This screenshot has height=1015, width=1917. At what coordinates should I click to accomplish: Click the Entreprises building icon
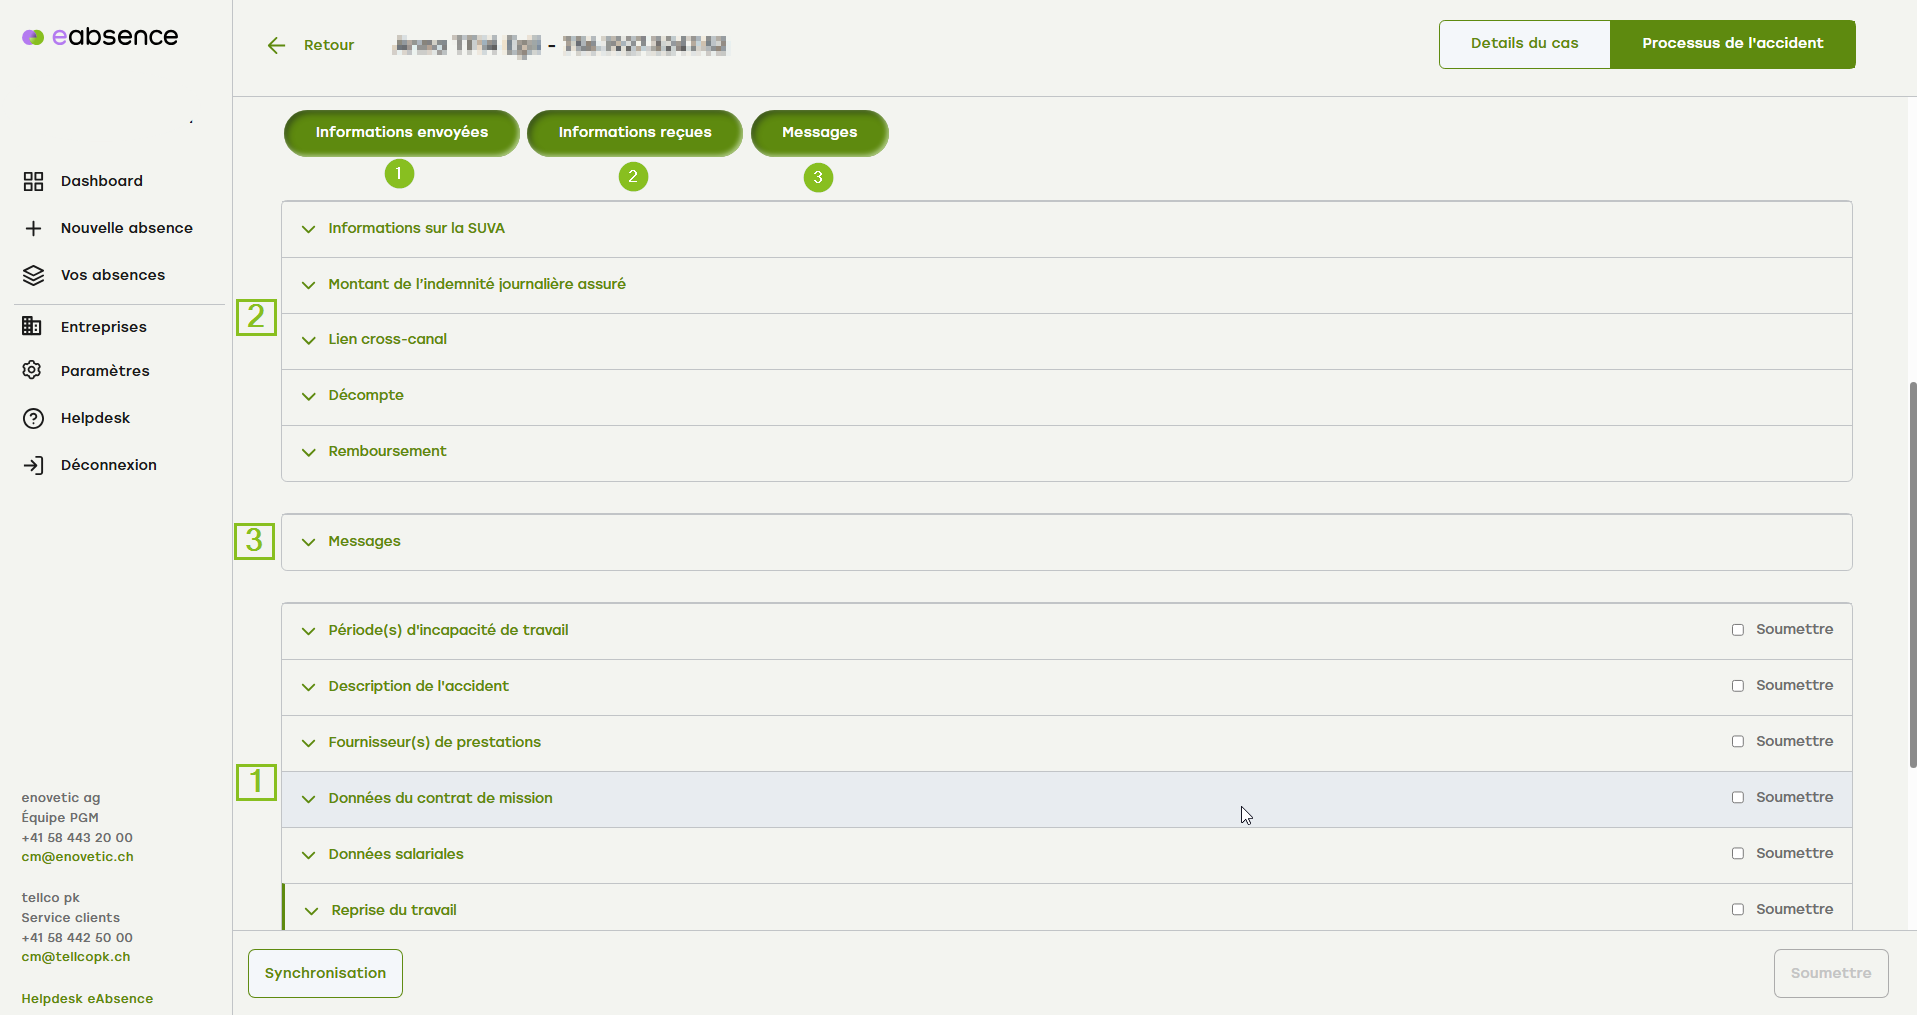click(33, 327)
